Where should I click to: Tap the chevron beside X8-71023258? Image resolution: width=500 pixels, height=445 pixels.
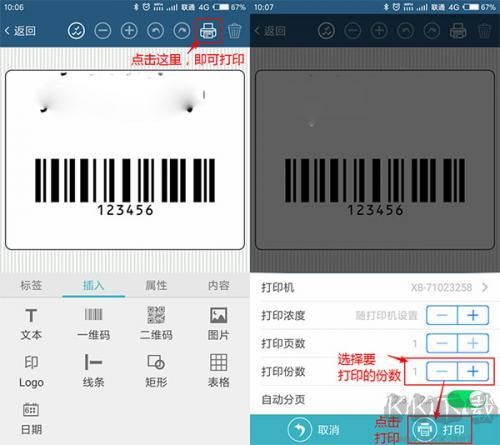[x=485, y=287]
